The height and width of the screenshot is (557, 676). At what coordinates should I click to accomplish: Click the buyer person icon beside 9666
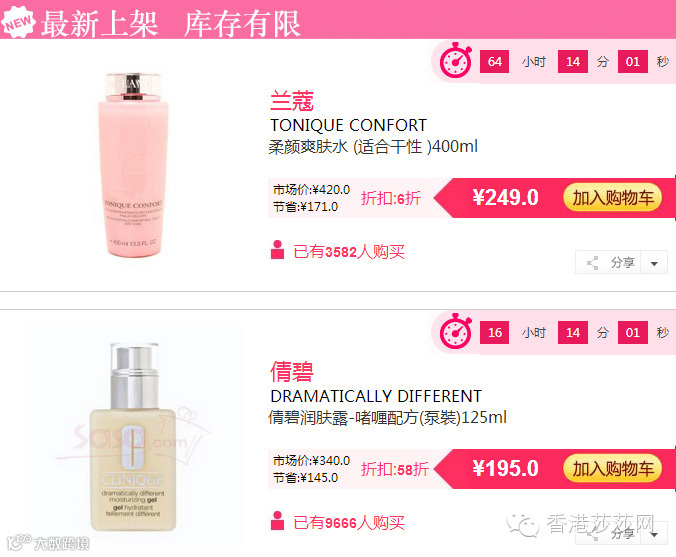click(277, 520)
